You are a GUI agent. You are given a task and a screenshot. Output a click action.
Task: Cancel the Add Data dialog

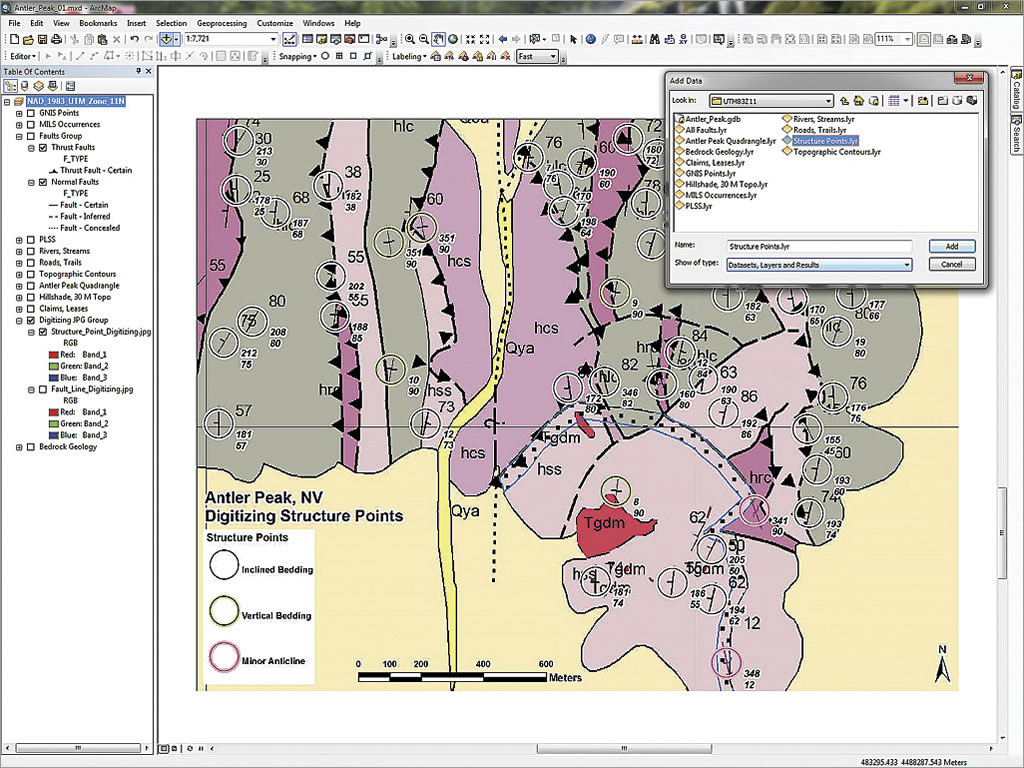point(951,265)
